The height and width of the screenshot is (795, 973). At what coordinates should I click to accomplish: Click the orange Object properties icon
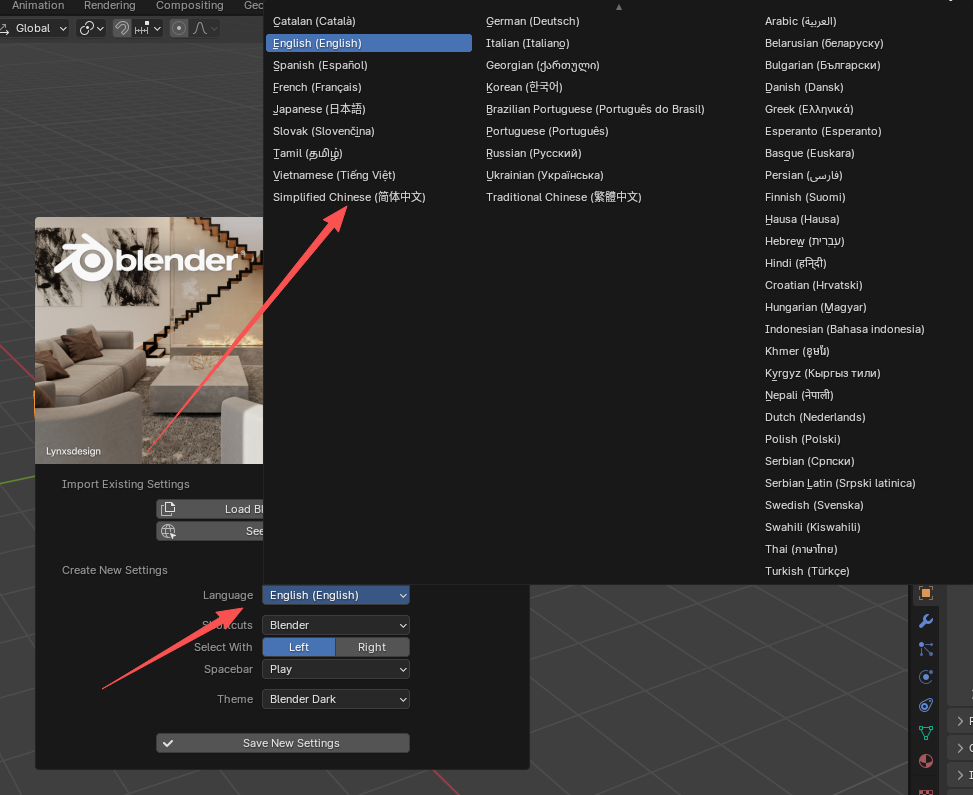pyautogui.click(x=924, y=593)
